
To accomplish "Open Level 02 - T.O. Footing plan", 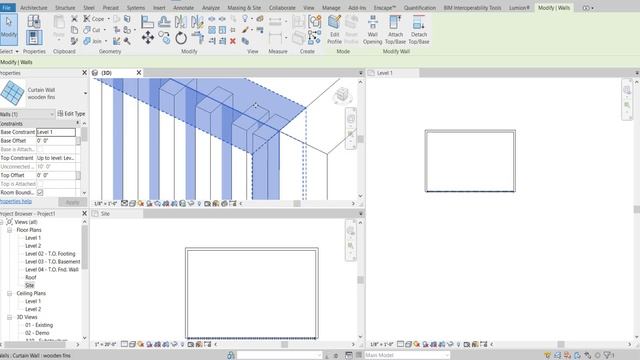I will click(50, 254).
